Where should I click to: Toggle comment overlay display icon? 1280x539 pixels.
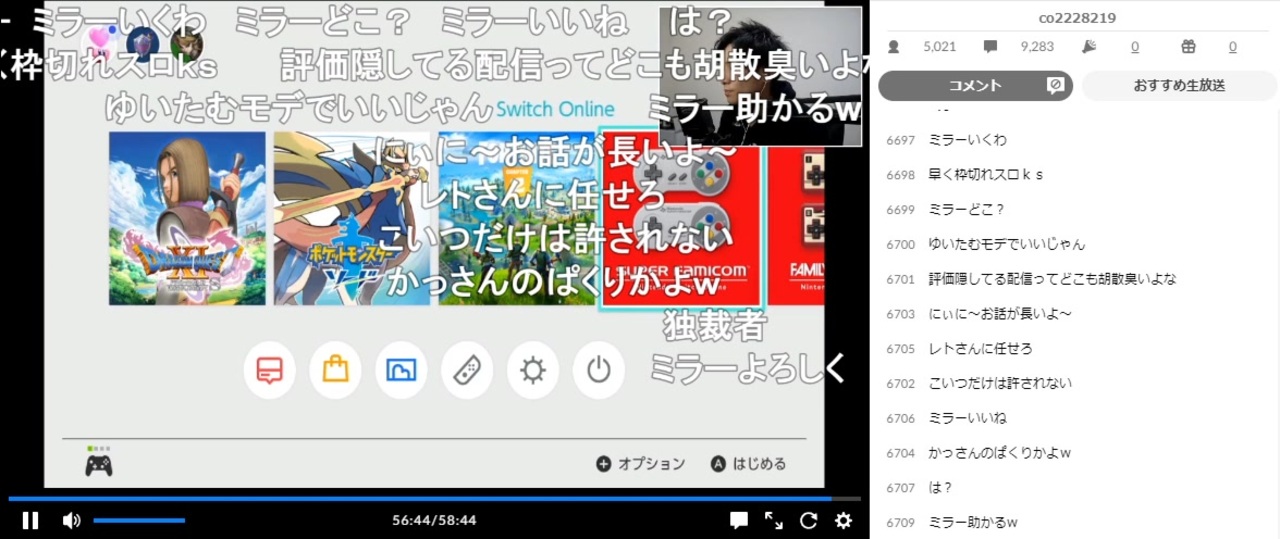739,520
